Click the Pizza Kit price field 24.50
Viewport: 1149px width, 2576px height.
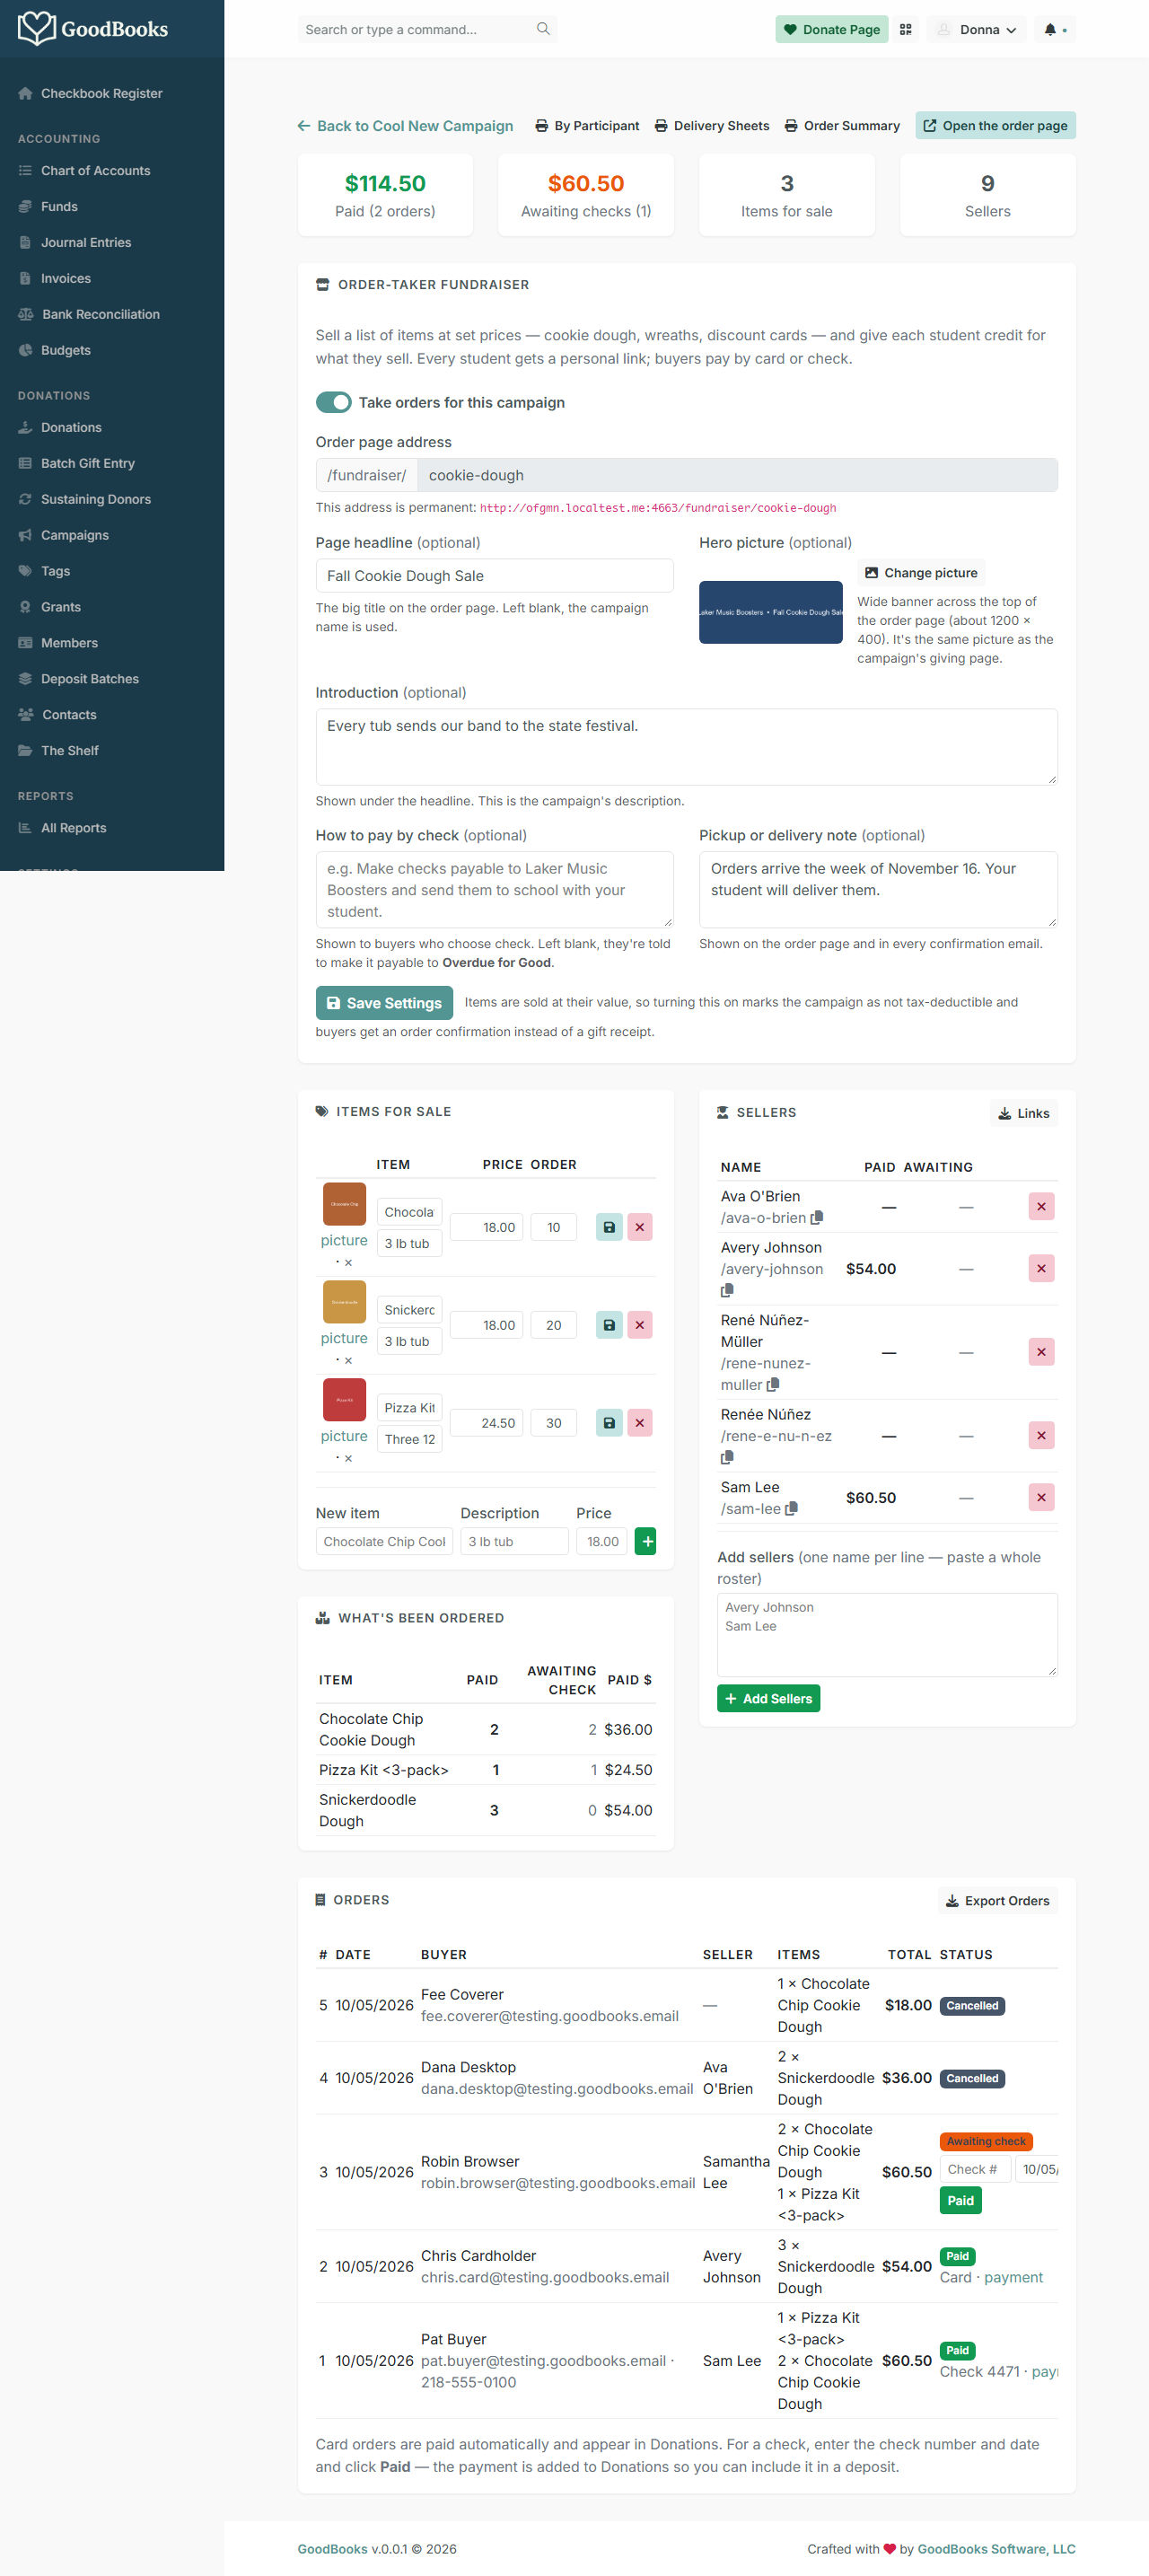tap(486, 1423)
